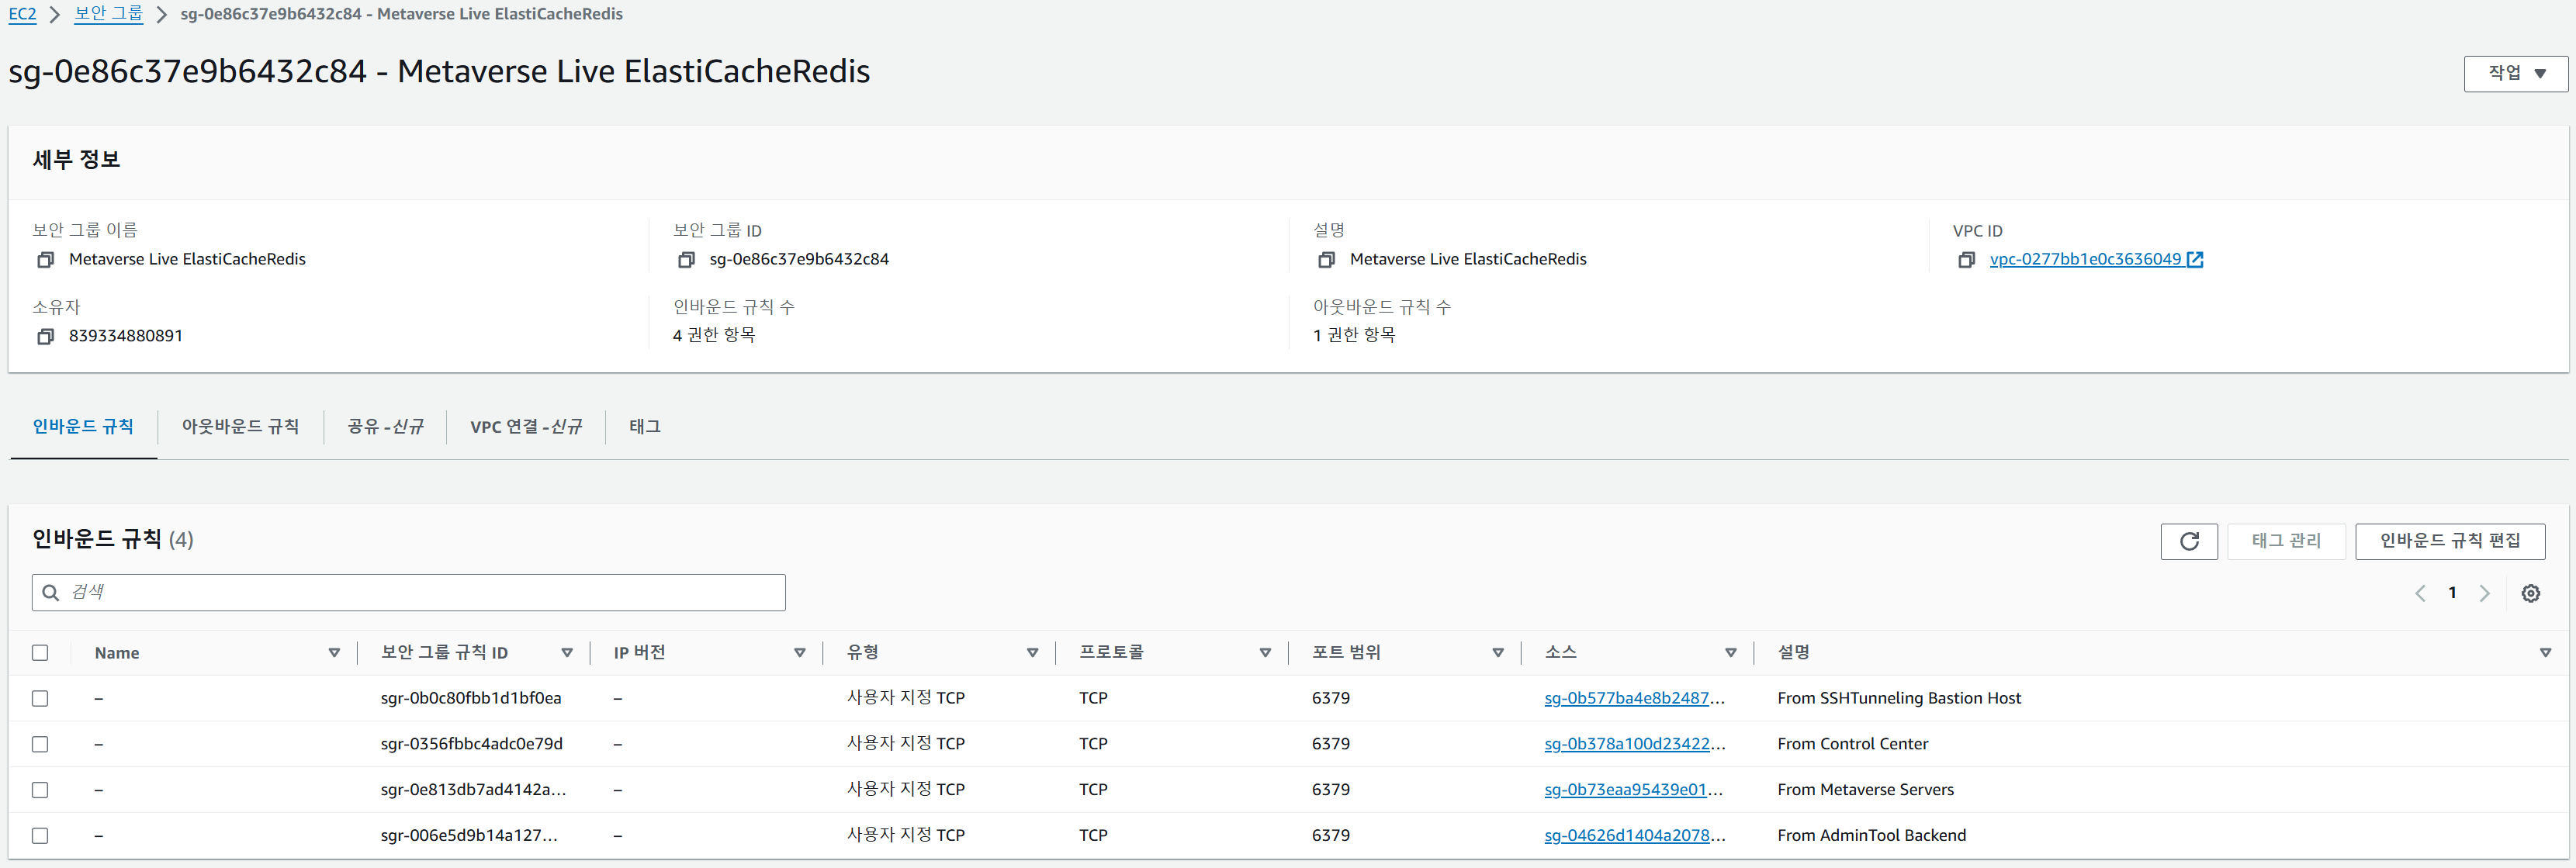
Task: Go to next page of rules
Action: 2484,593
